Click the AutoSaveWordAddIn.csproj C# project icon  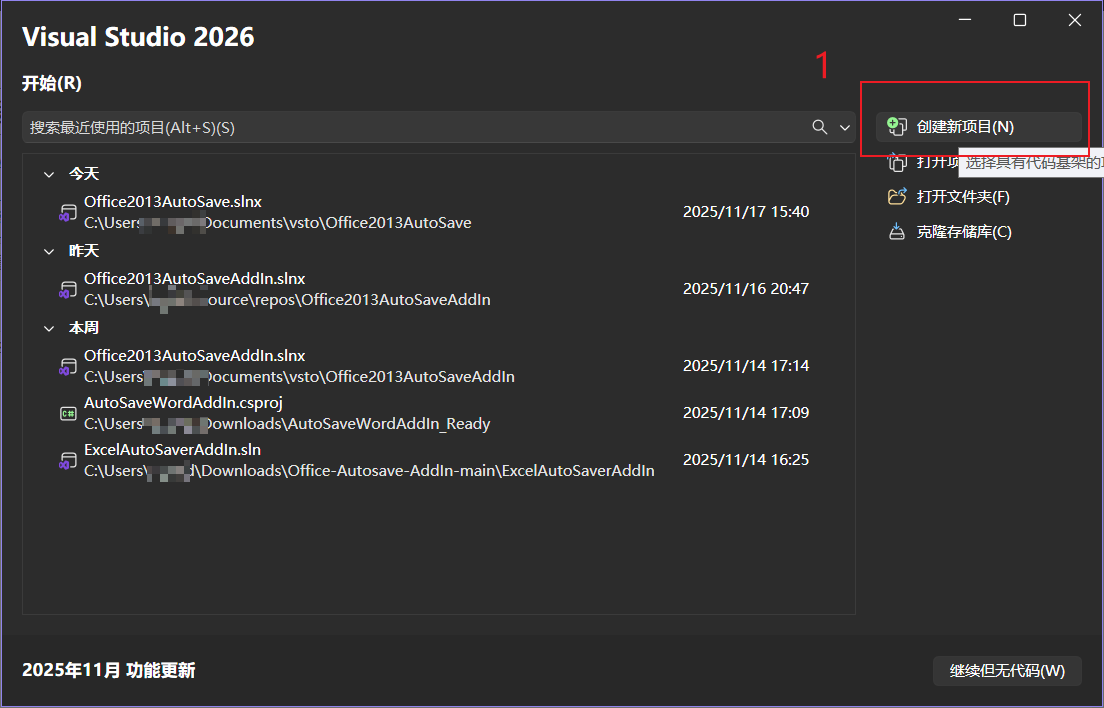pos(67,413)
